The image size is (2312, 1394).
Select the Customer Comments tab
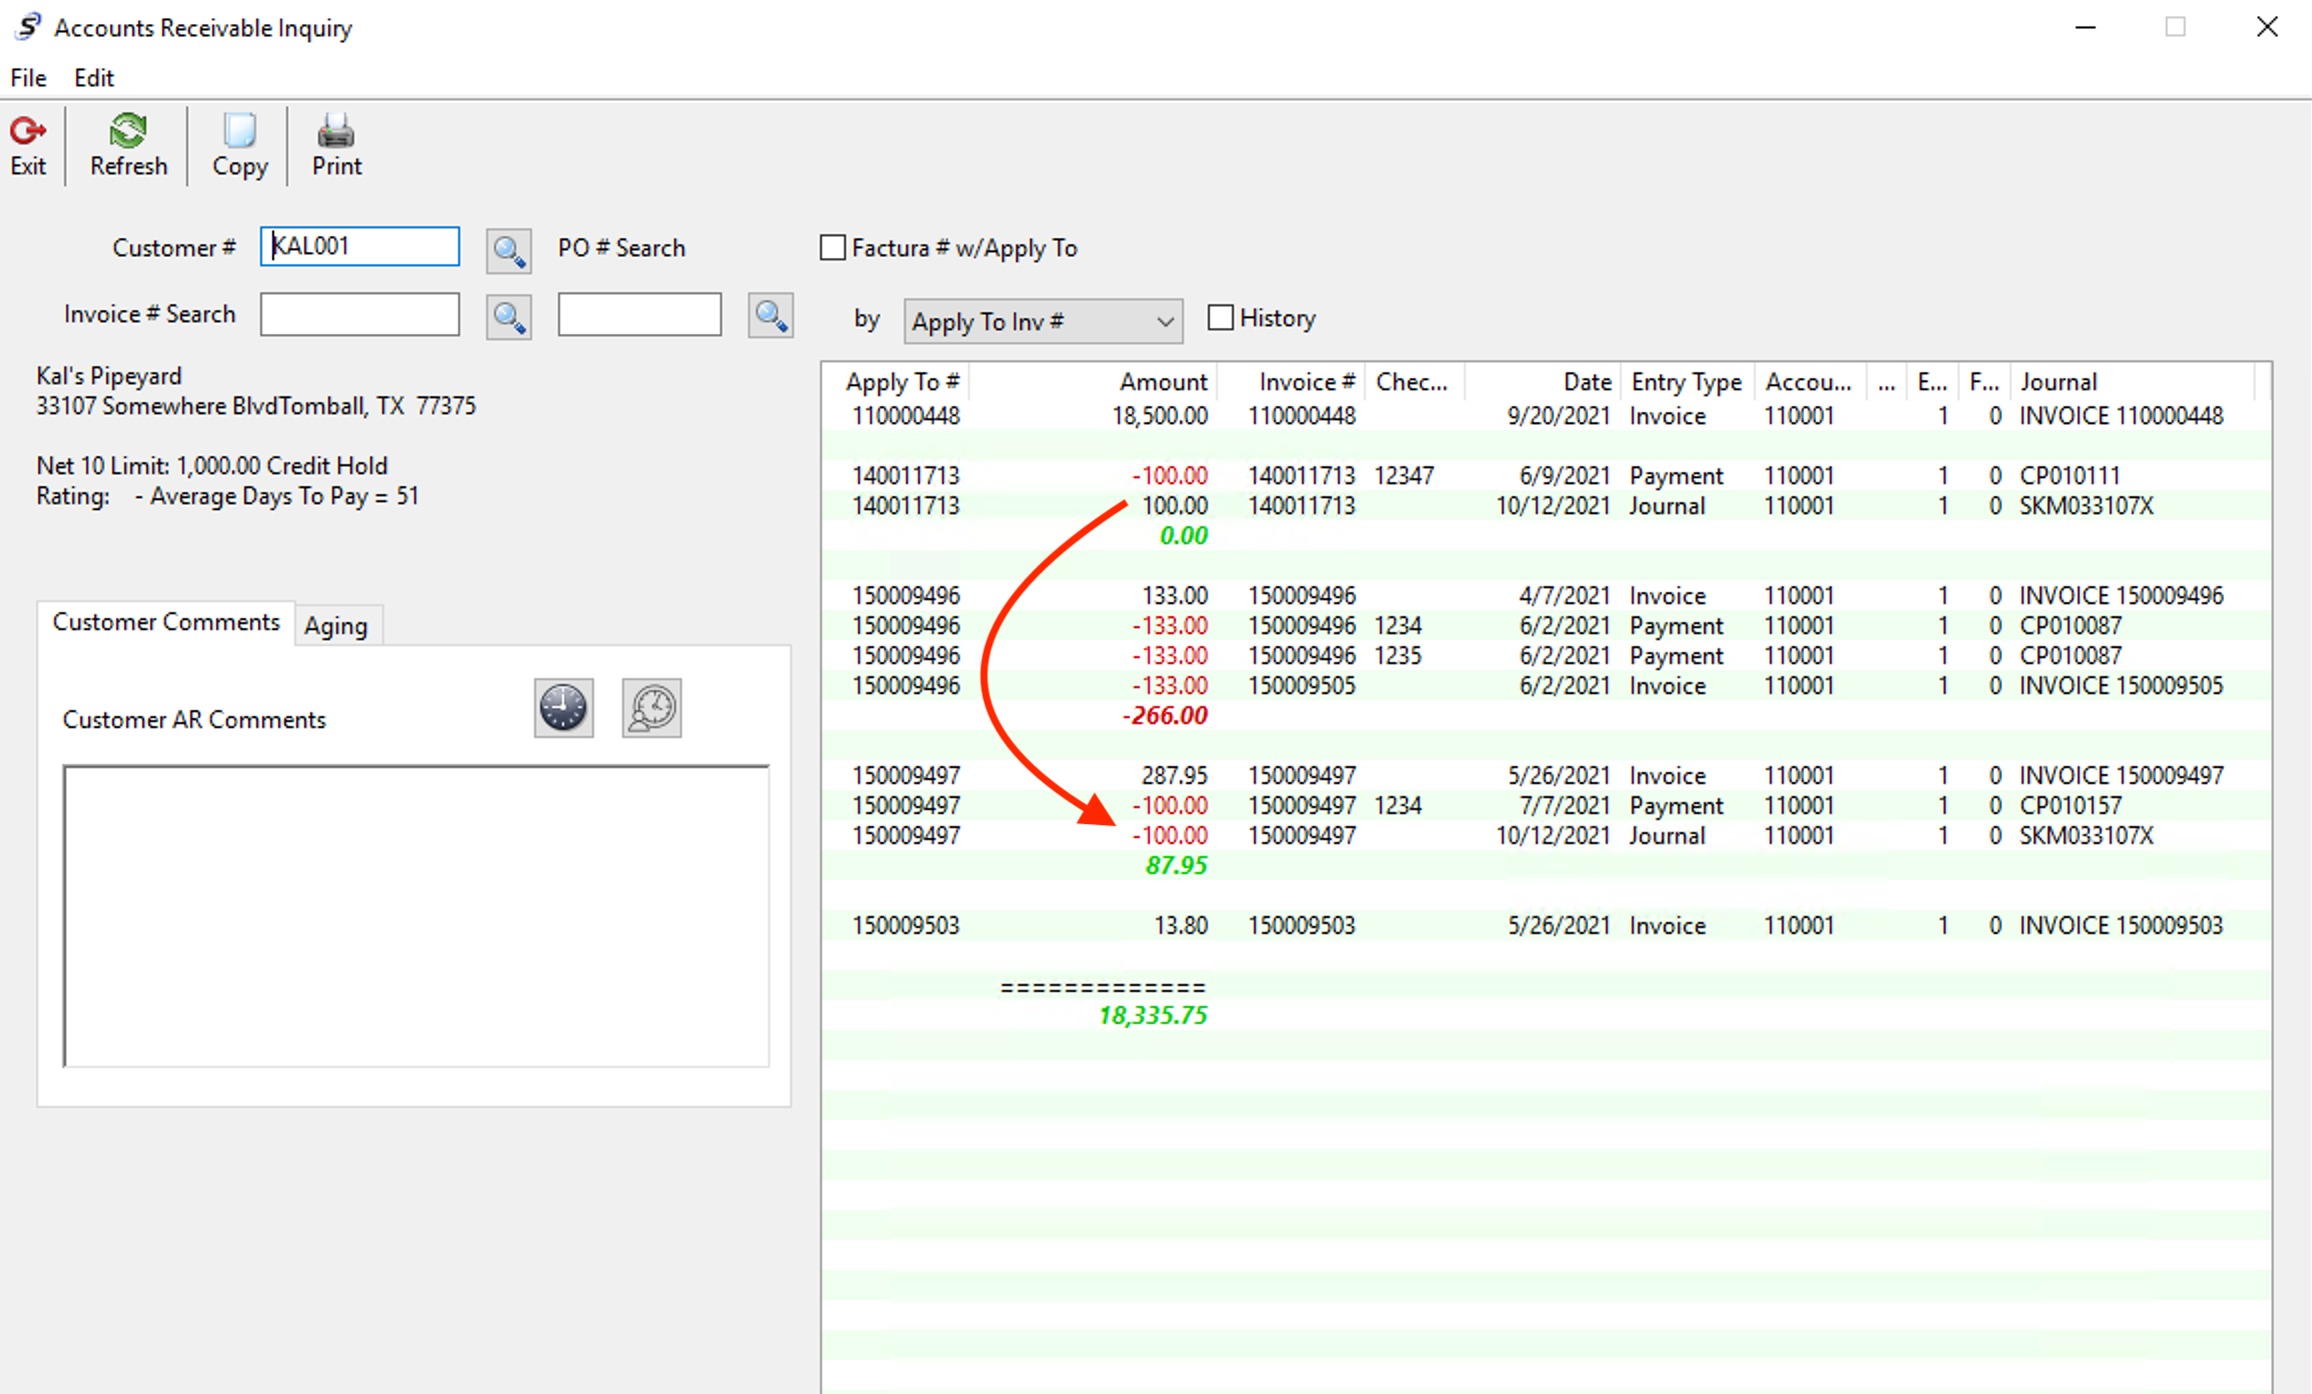tap(166, 622)
